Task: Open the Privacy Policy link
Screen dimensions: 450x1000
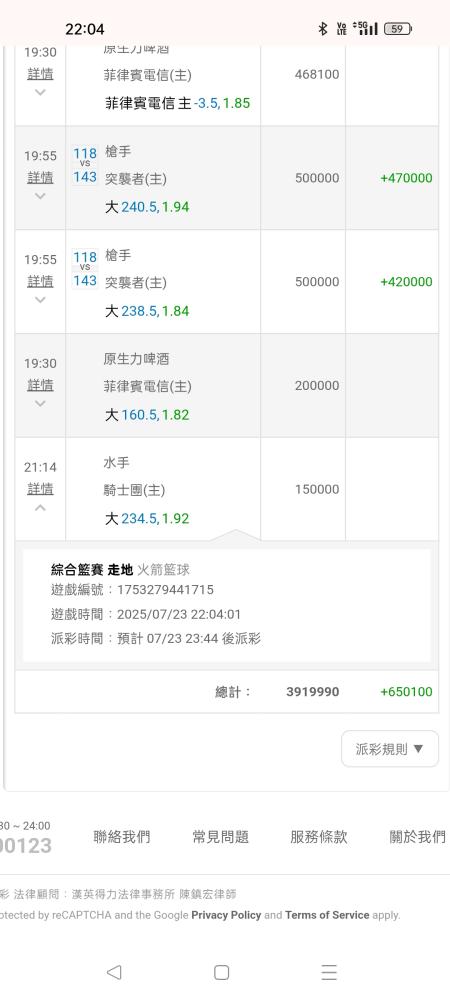Action: click(x=226, y=915)
